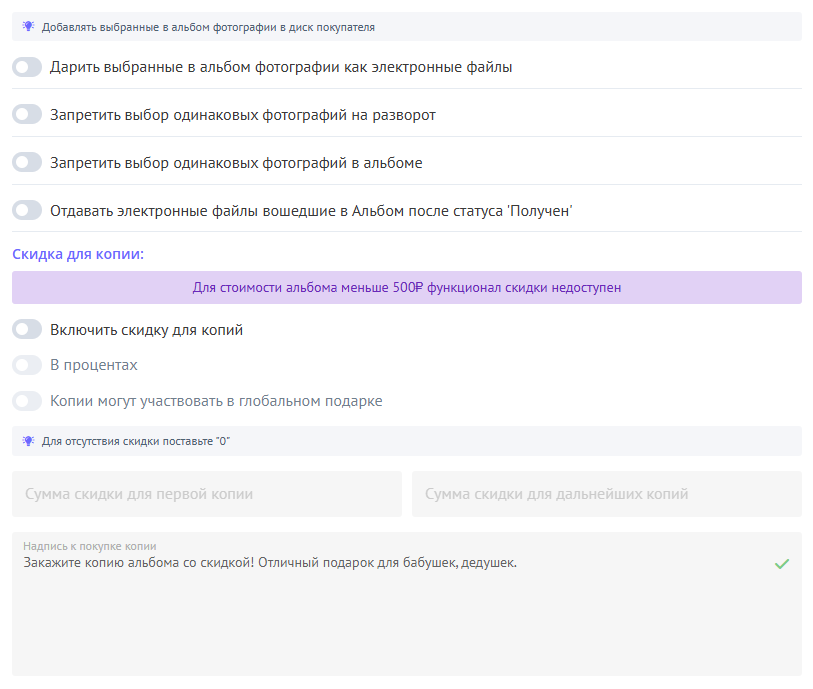
Task: Click the 'Скидка для копии:' section heading
Action: click(78, 254)
